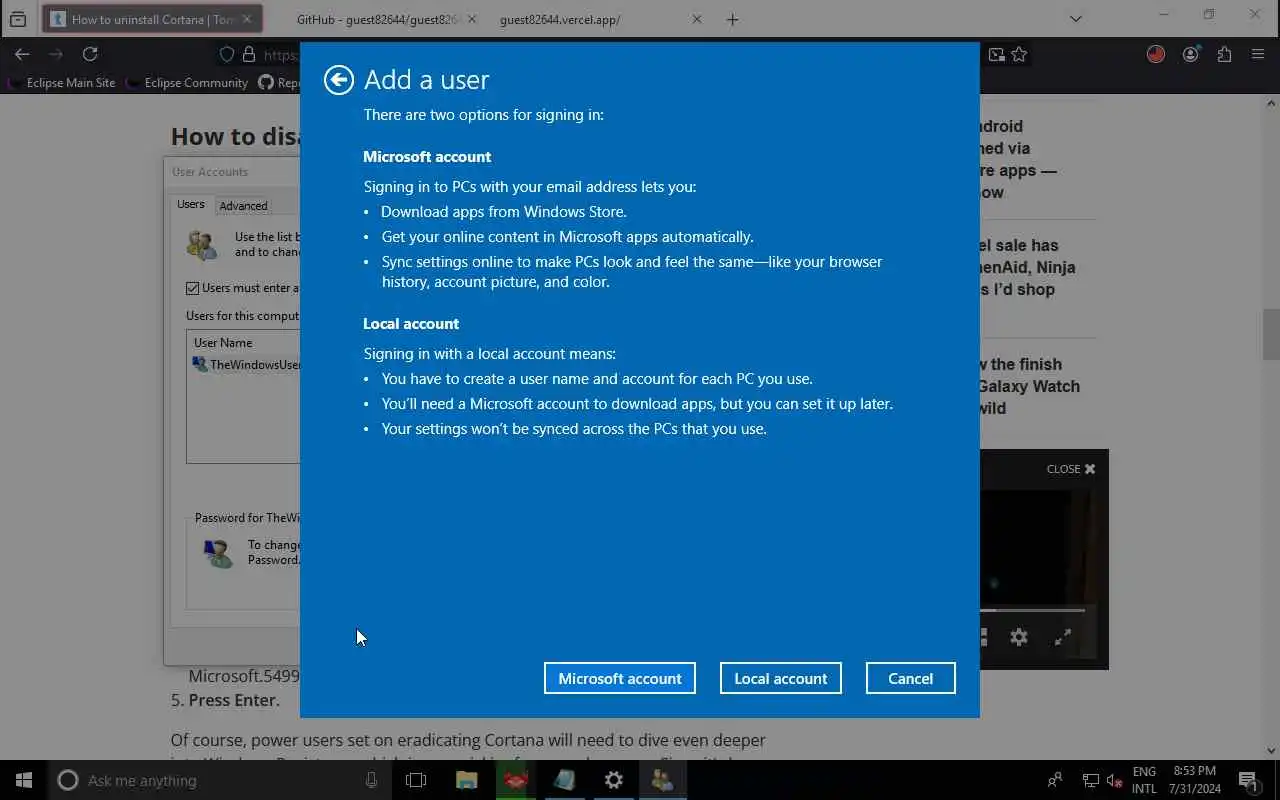Go back using the Add a user arrow

click(339, 80)
